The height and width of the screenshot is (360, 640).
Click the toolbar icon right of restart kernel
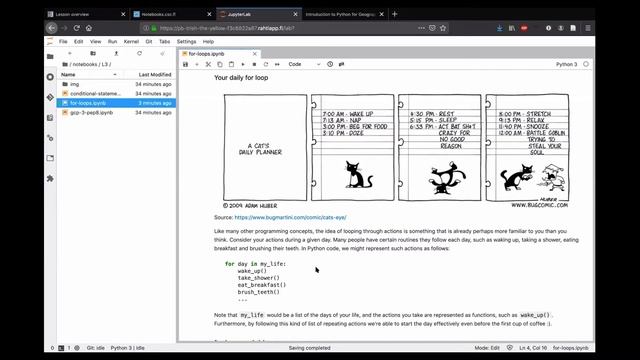pos(277,64)
